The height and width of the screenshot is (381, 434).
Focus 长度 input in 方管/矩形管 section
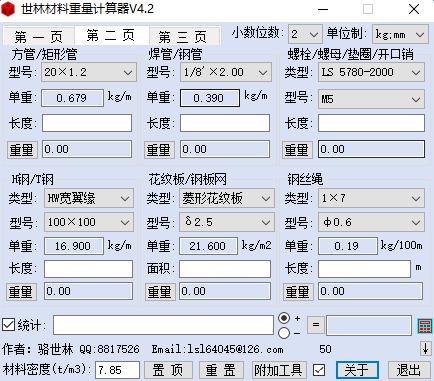(87, 123)
